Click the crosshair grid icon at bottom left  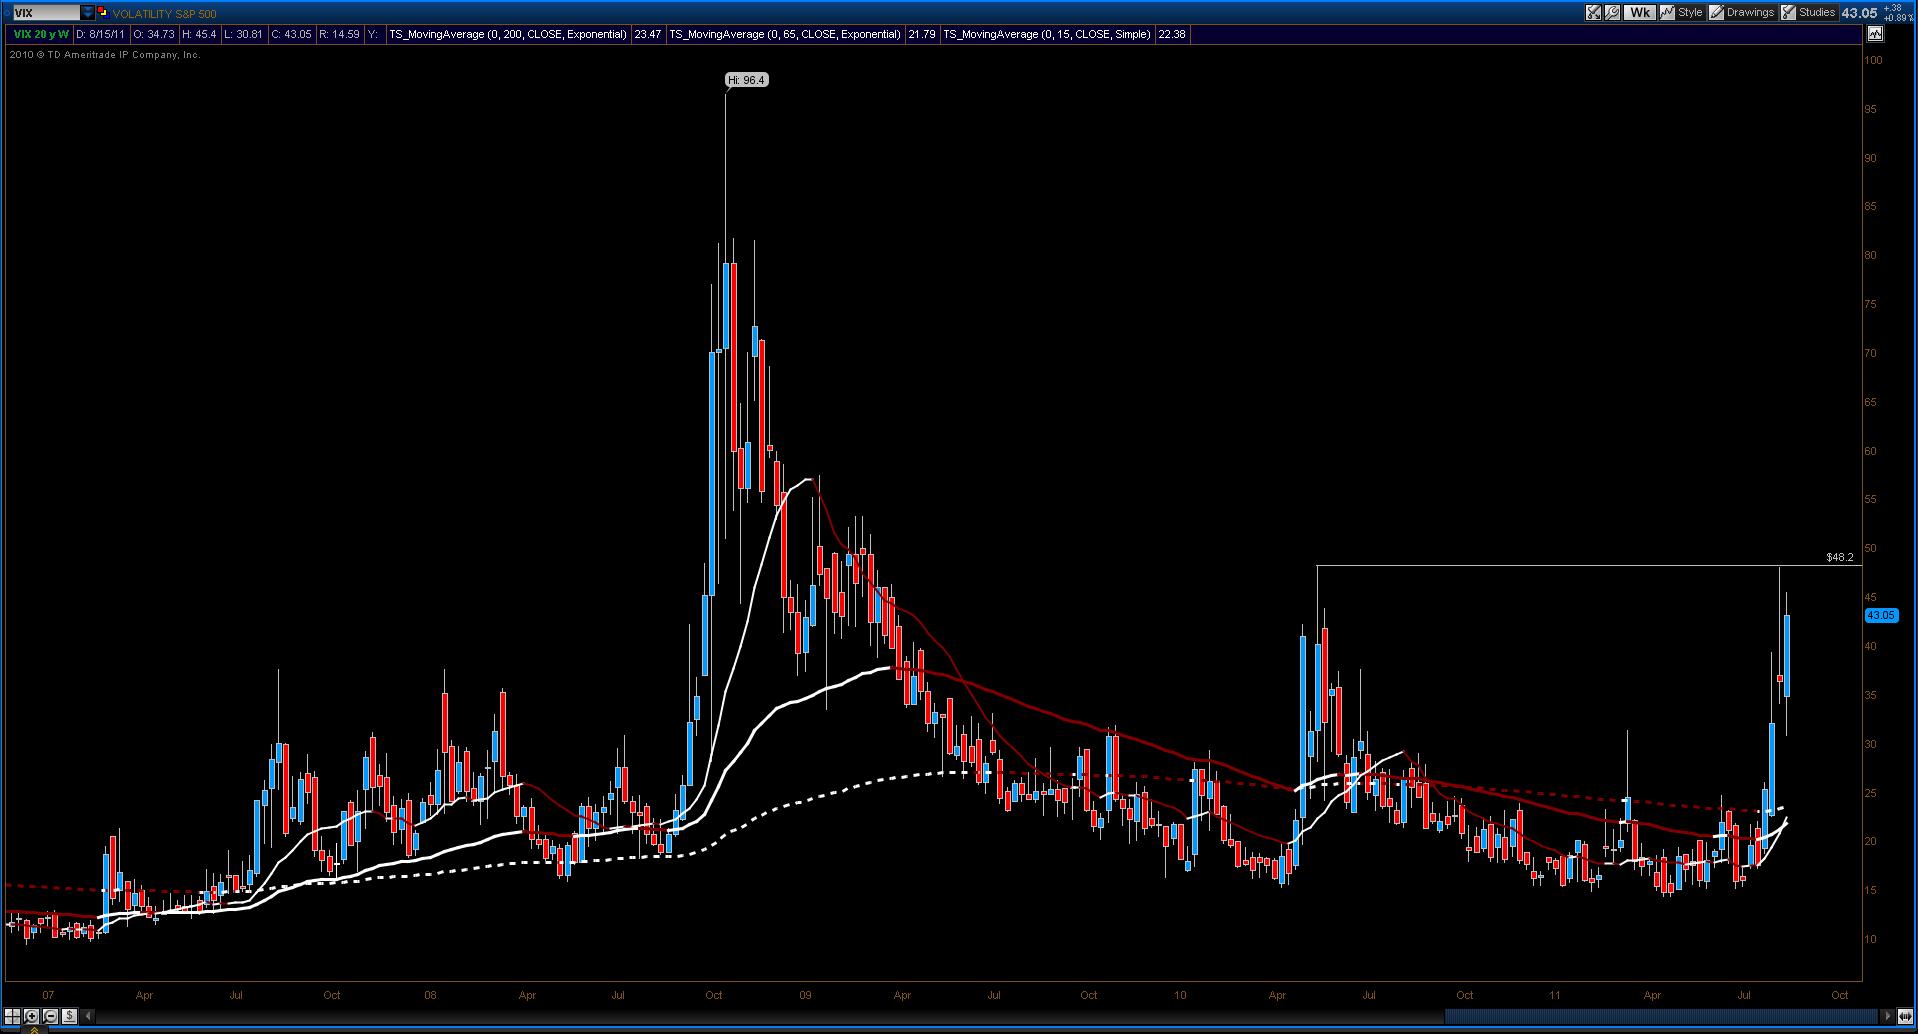click(13, 1017)
